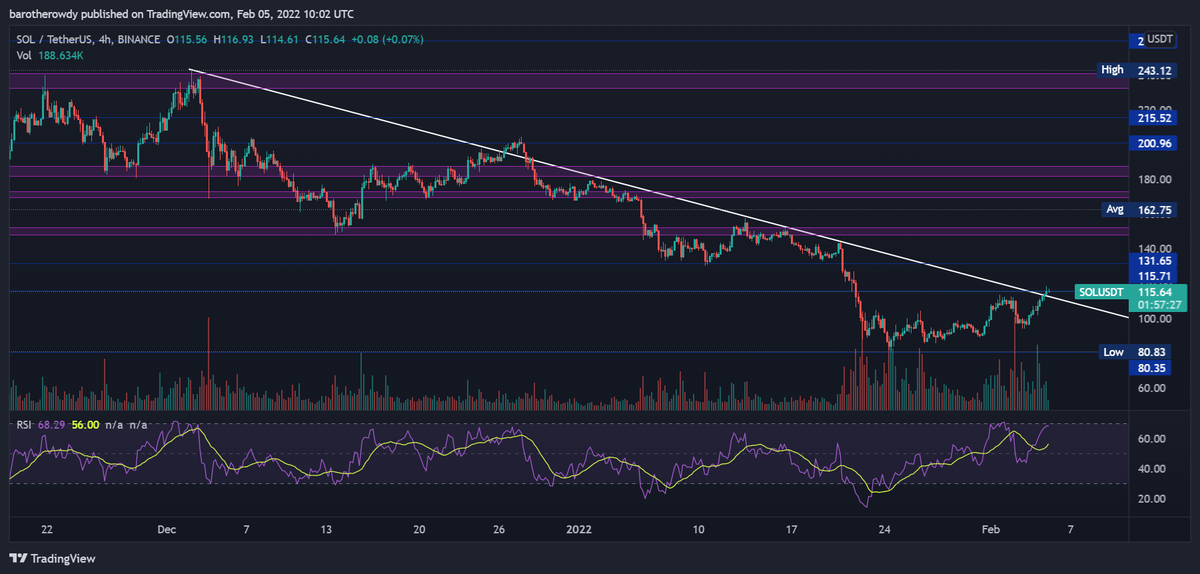This screenshot has height=574, width=1200.
Task: Click the Dec label on the time axis
Action: 168,529
